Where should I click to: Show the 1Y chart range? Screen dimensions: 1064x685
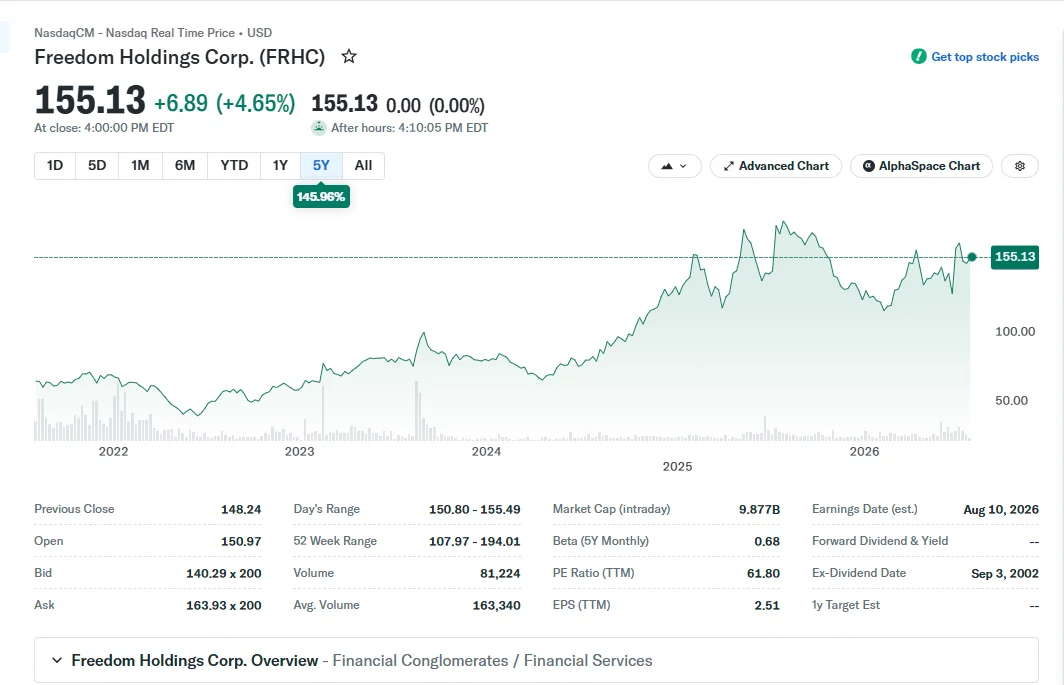[x=280, y=166]
